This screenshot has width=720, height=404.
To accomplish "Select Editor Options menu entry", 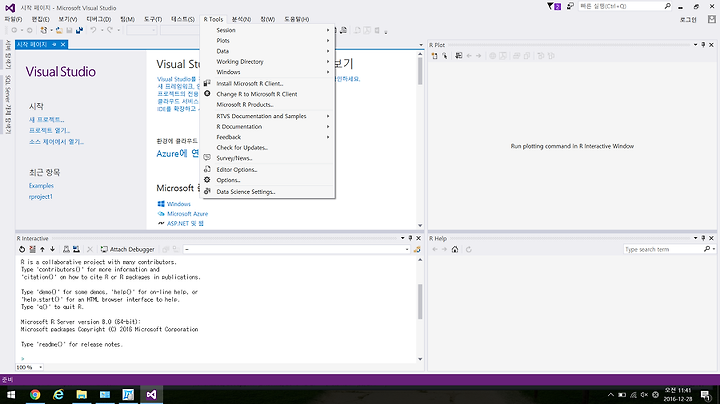I will point(268,170).
